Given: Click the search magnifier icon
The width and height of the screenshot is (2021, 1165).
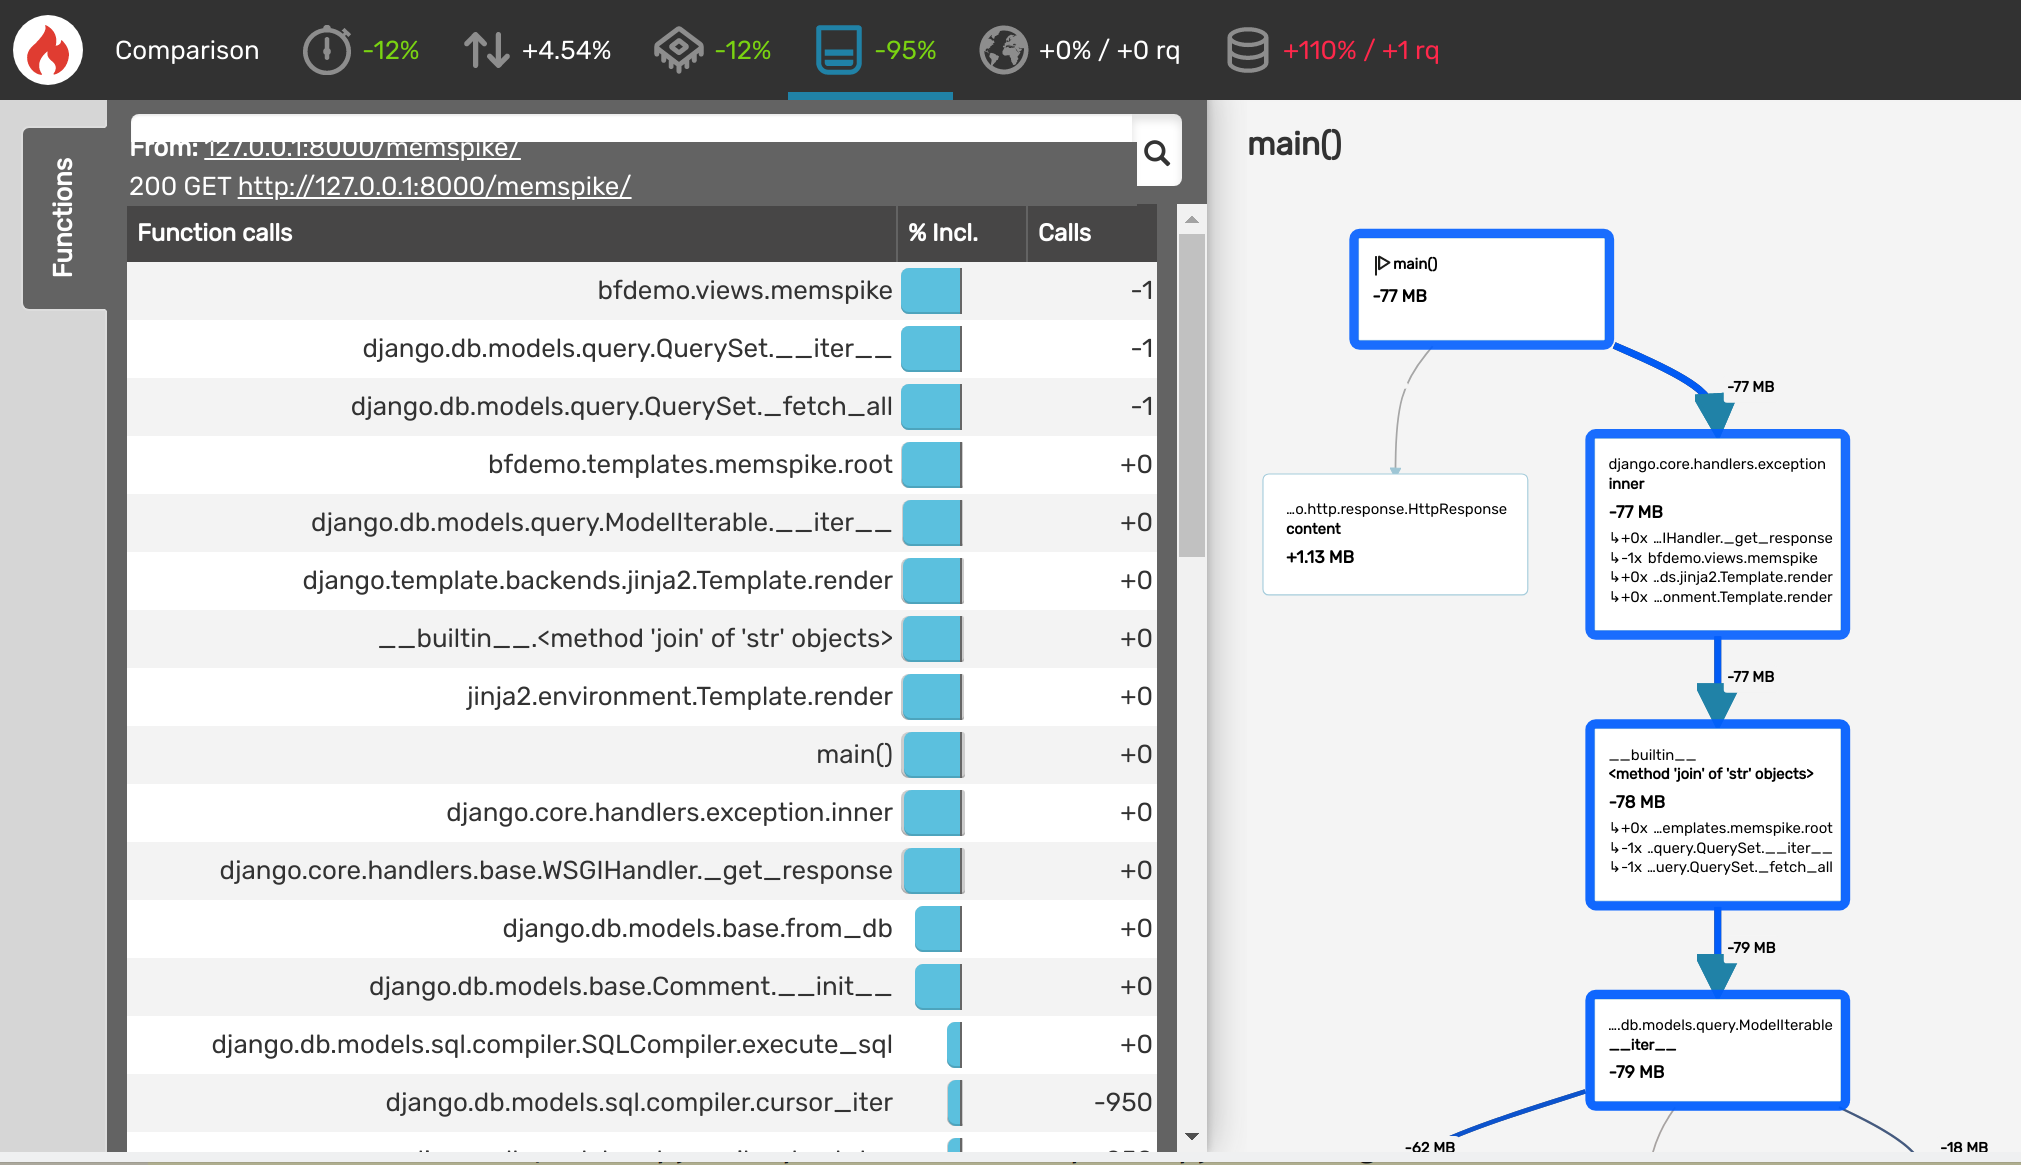Looking at the screenshot, I should click(1158, 153).
